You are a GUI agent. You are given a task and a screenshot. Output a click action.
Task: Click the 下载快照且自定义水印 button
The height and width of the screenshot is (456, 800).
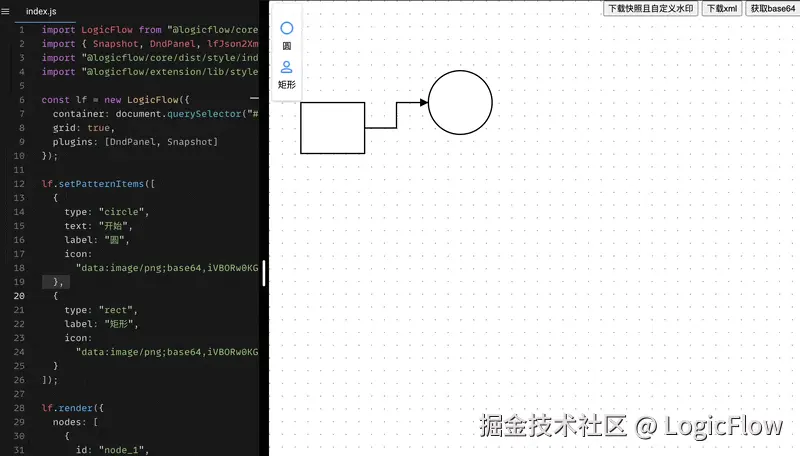pos(651,9)
